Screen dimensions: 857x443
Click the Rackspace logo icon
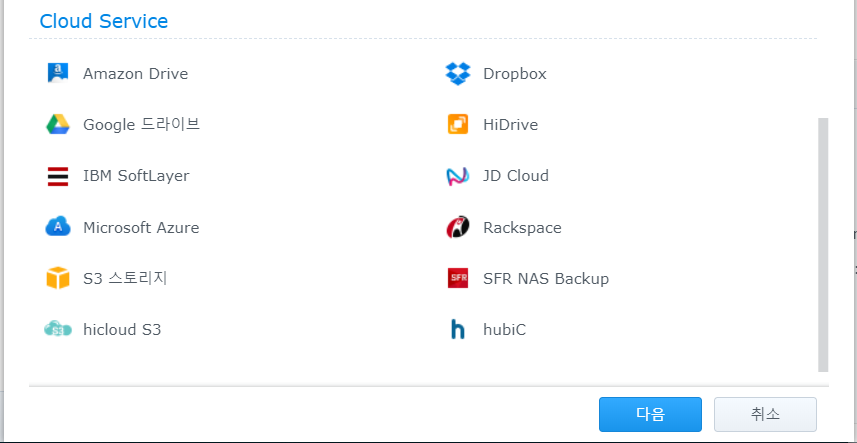[457, 227]
